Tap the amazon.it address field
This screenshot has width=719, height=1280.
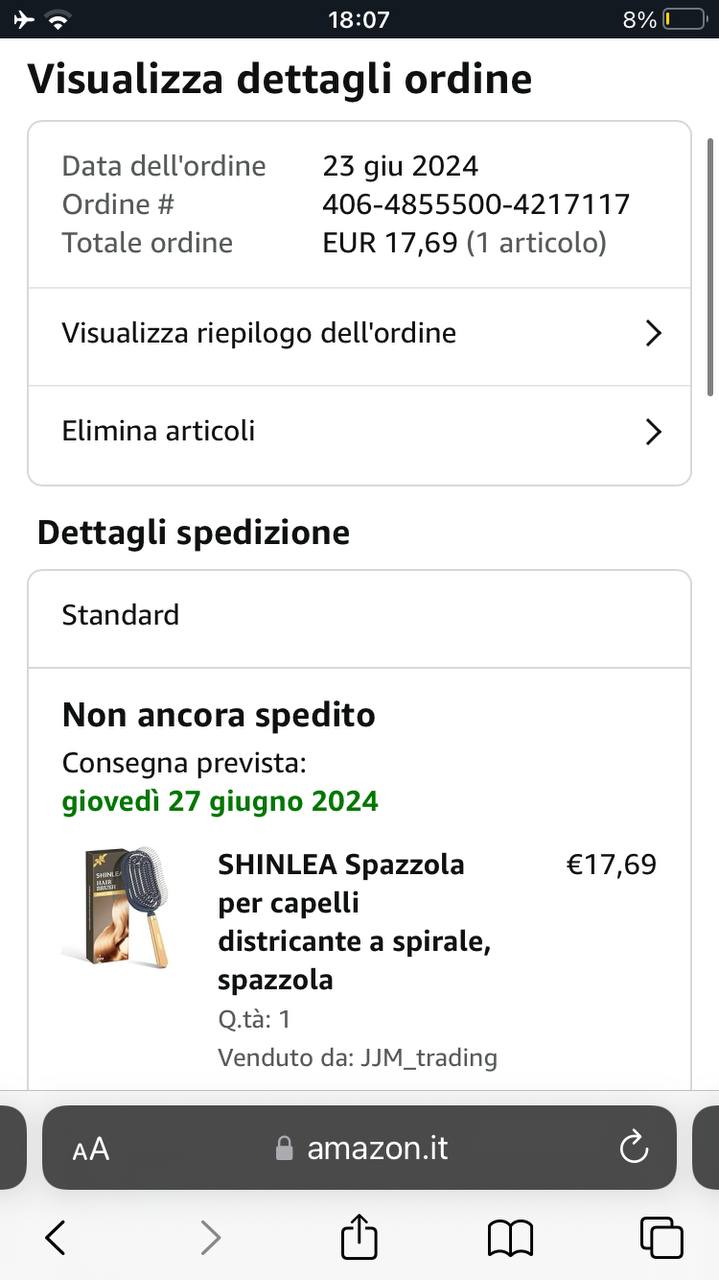click(377, 1148)
